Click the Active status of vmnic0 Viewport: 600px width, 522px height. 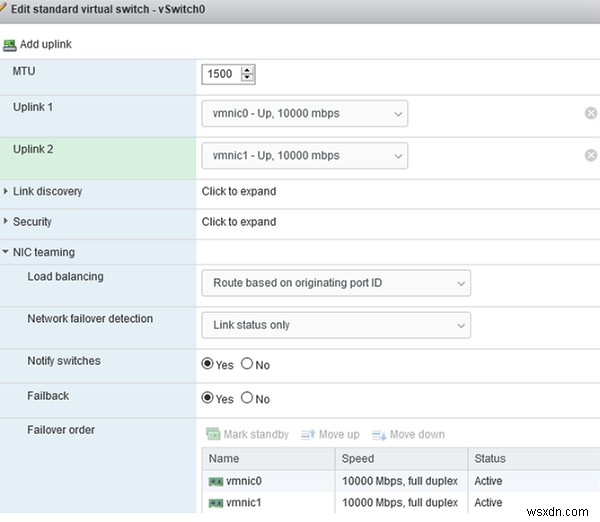tap(488, 481)
